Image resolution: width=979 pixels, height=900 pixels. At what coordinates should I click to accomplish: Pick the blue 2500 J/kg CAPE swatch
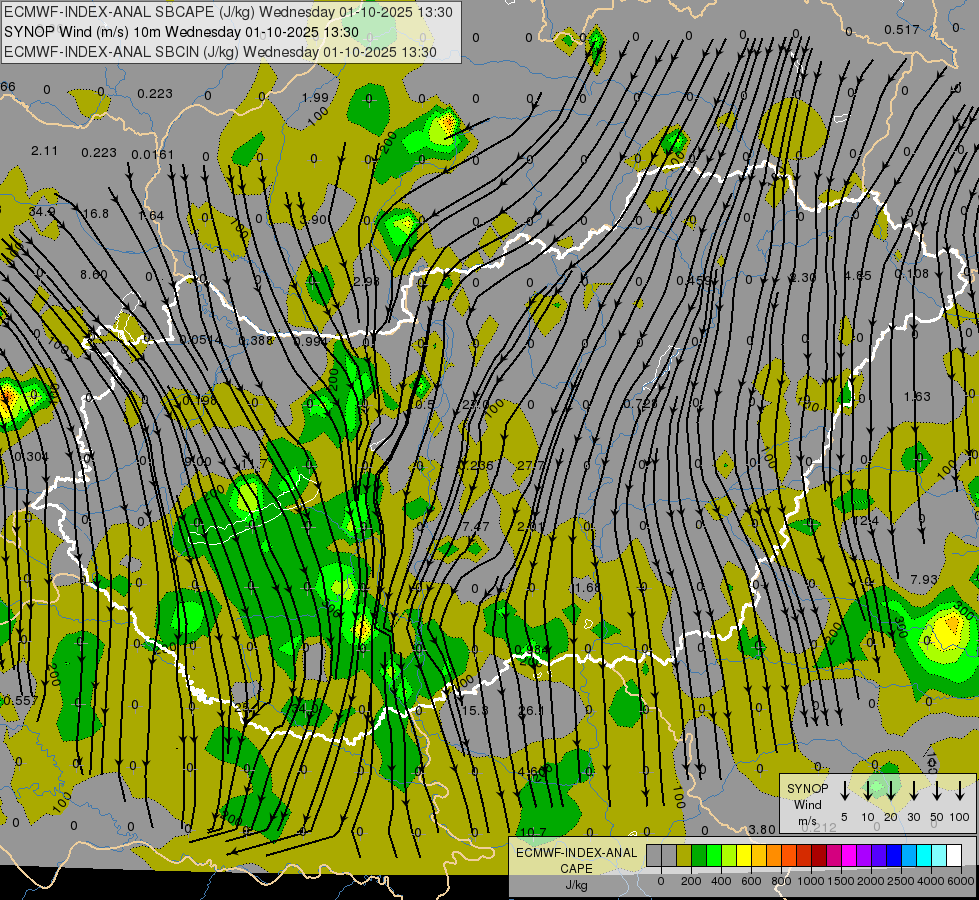[894, 856]
